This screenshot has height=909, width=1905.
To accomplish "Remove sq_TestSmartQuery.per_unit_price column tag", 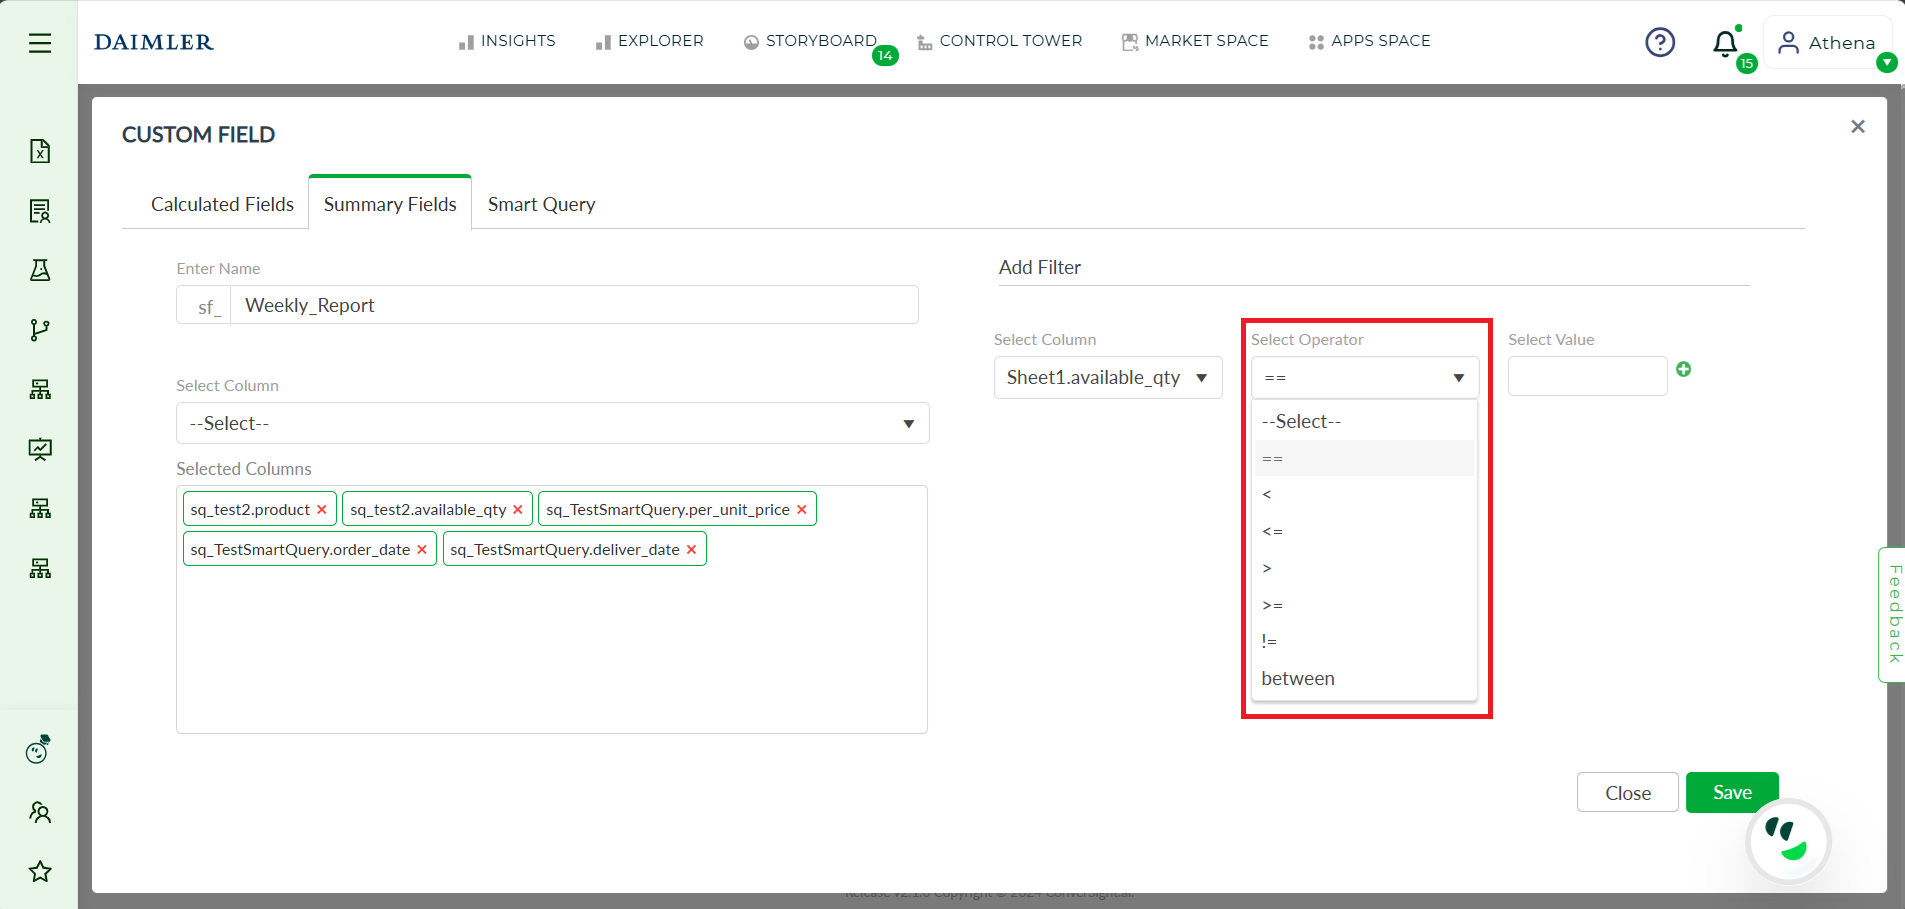I will [802, 509].
